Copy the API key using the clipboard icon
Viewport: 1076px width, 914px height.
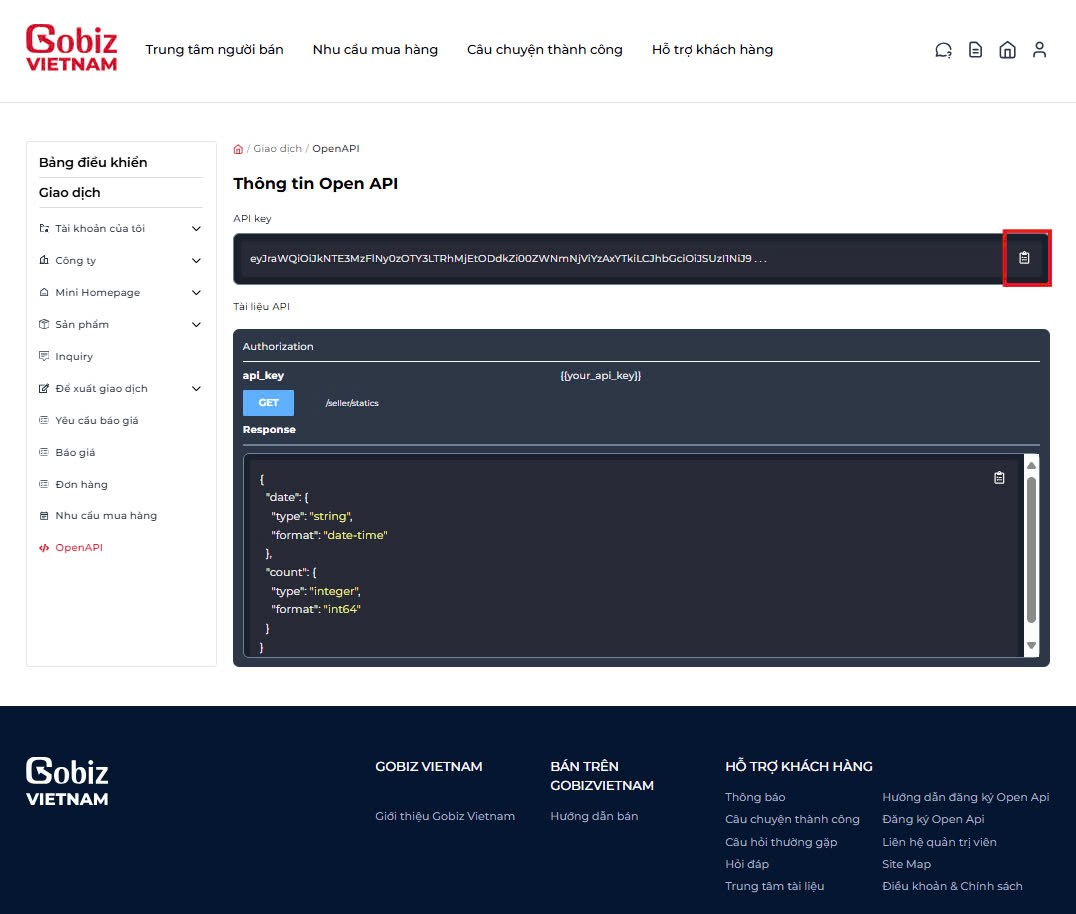1026,258
